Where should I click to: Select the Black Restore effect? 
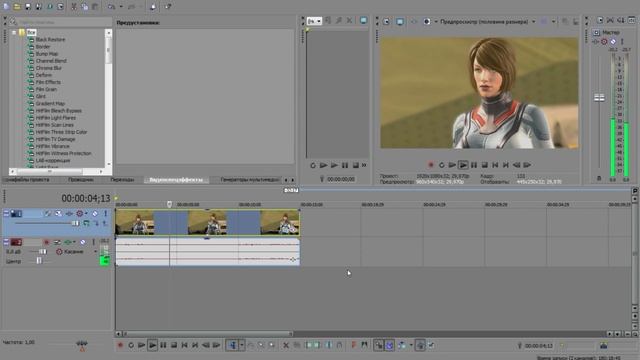point(50,40)
